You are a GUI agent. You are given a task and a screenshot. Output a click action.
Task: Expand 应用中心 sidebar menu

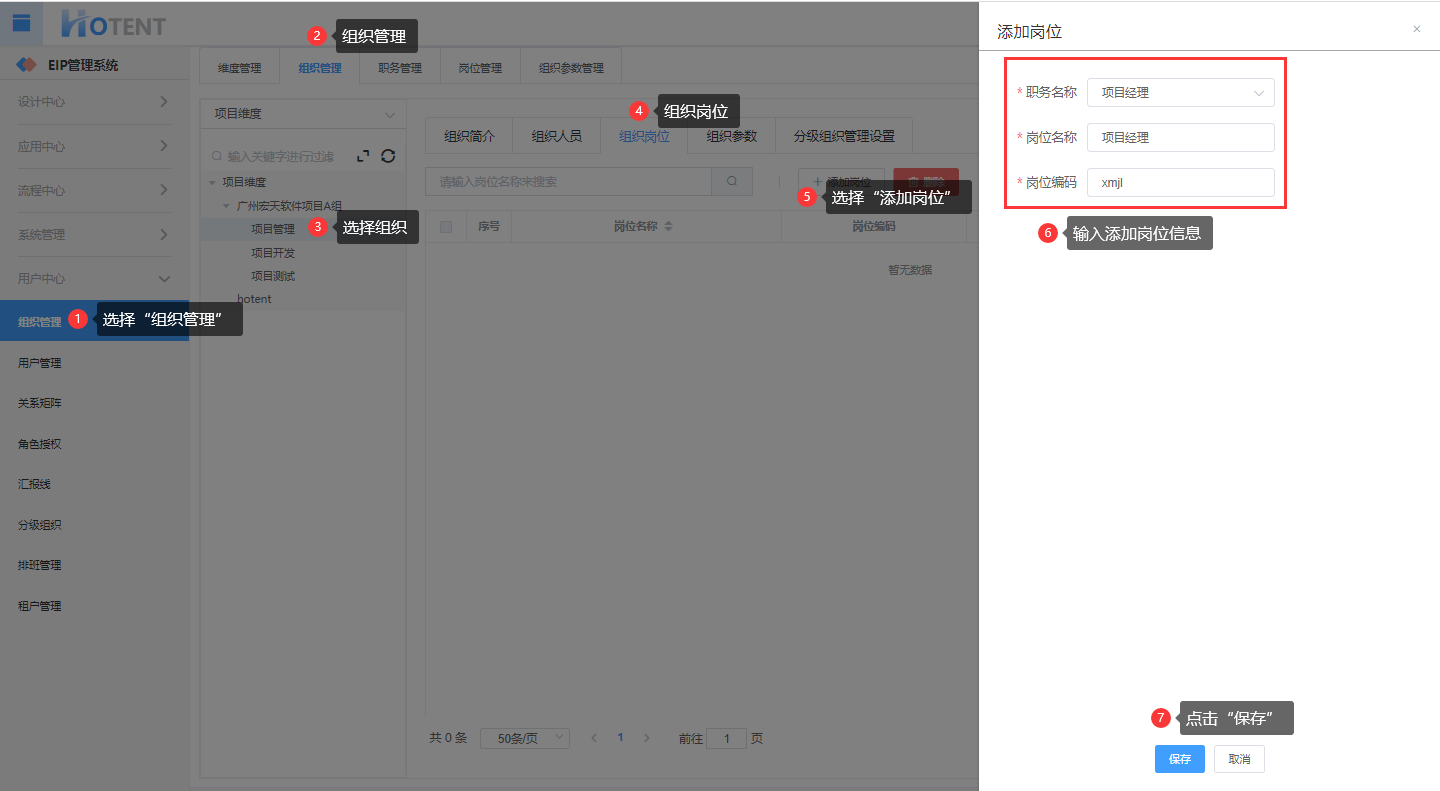(94, 146)
